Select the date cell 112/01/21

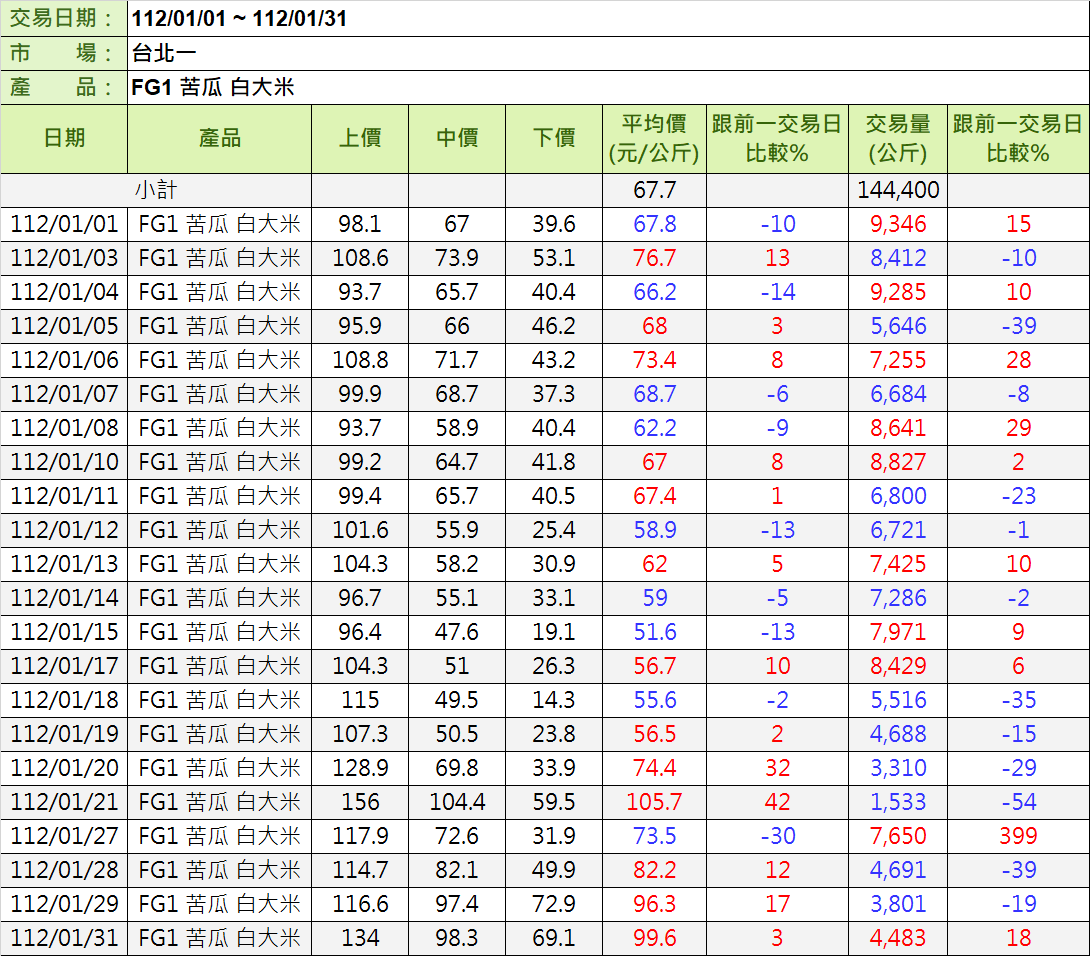[x=64, y=802]
